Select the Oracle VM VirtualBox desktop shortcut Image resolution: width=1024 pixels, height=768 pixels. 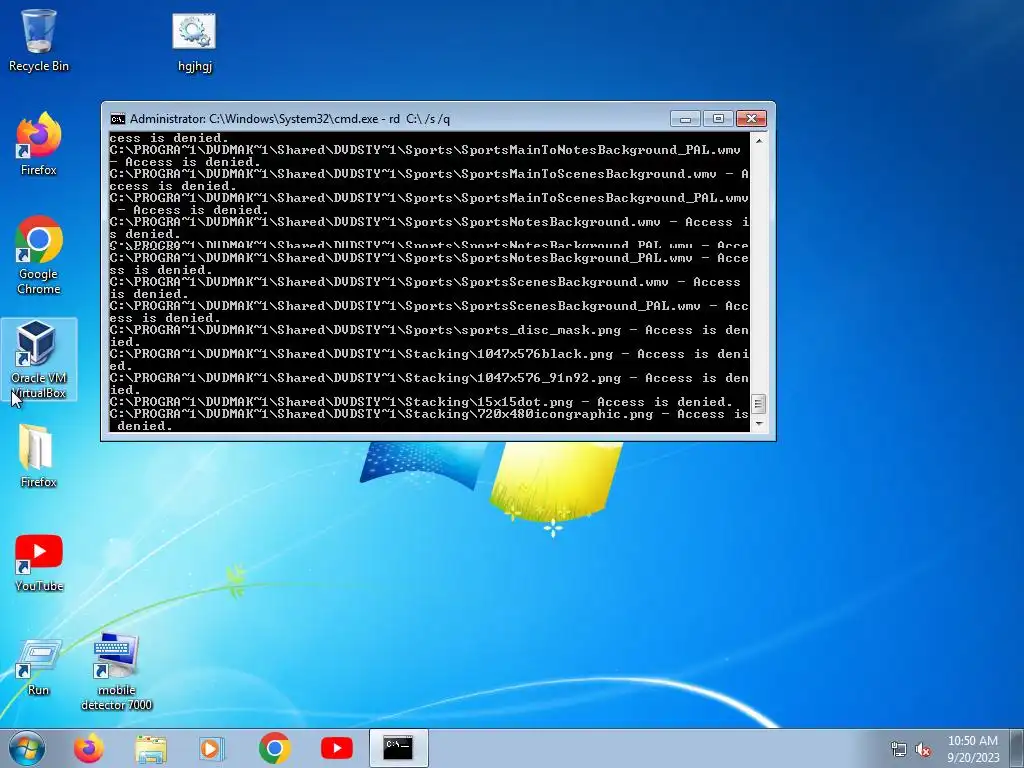click(39, 359)
